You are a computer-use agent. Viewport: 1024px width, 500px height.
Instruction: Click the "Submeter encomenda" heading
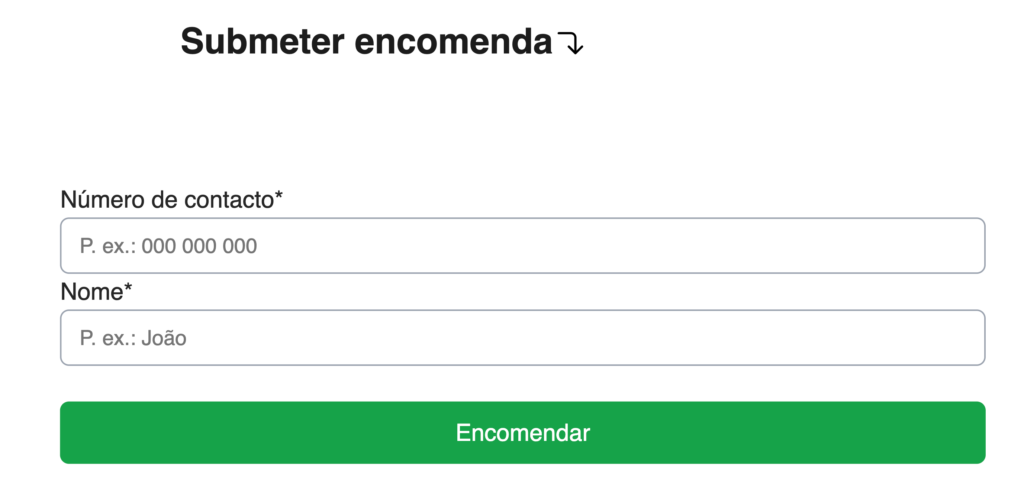tap(366, 42)
